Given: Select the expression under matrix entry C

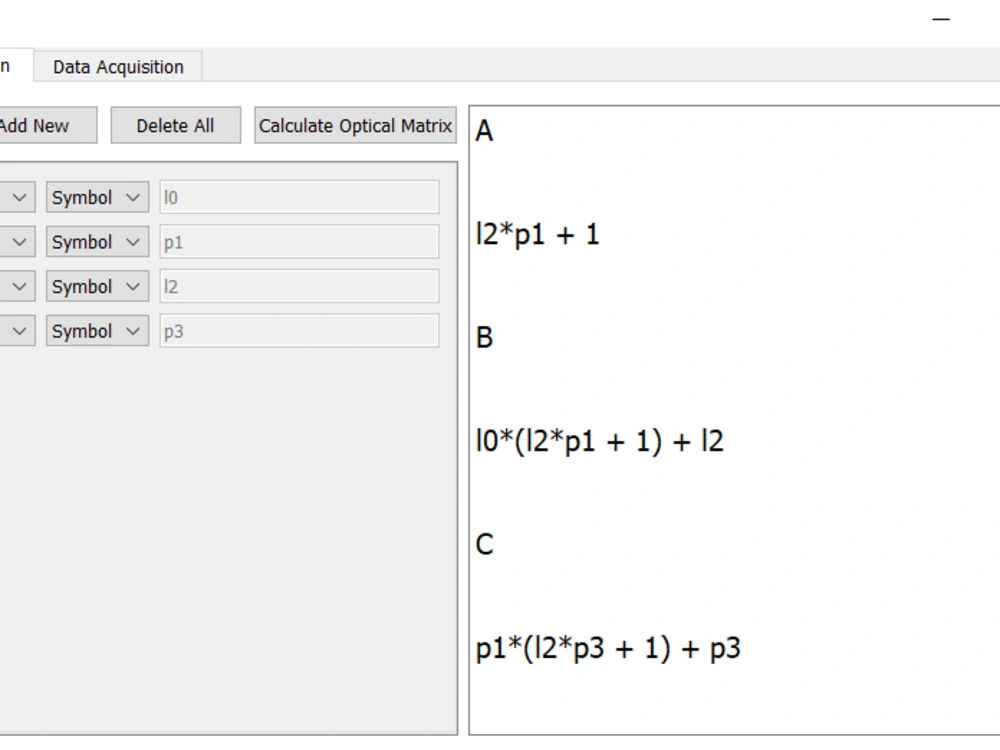Looking at the screenshot, I should 608,648.
